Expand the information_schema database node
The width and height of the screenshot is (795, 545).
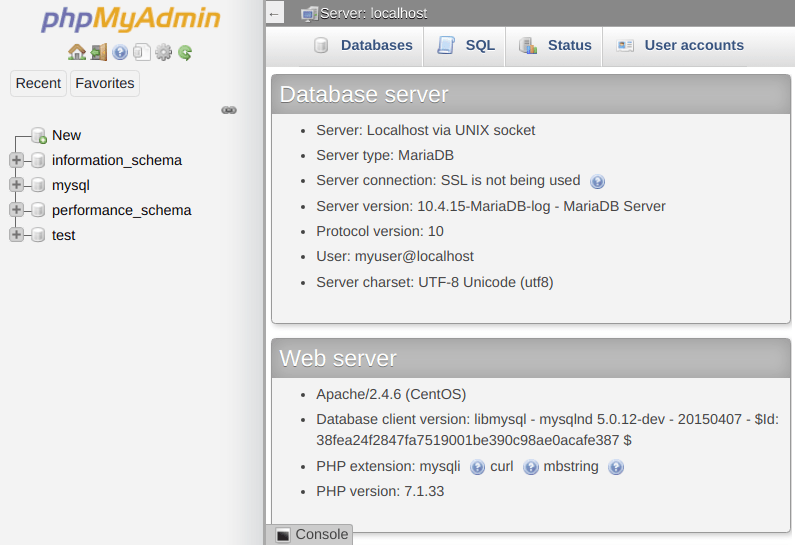pos(16,160)
